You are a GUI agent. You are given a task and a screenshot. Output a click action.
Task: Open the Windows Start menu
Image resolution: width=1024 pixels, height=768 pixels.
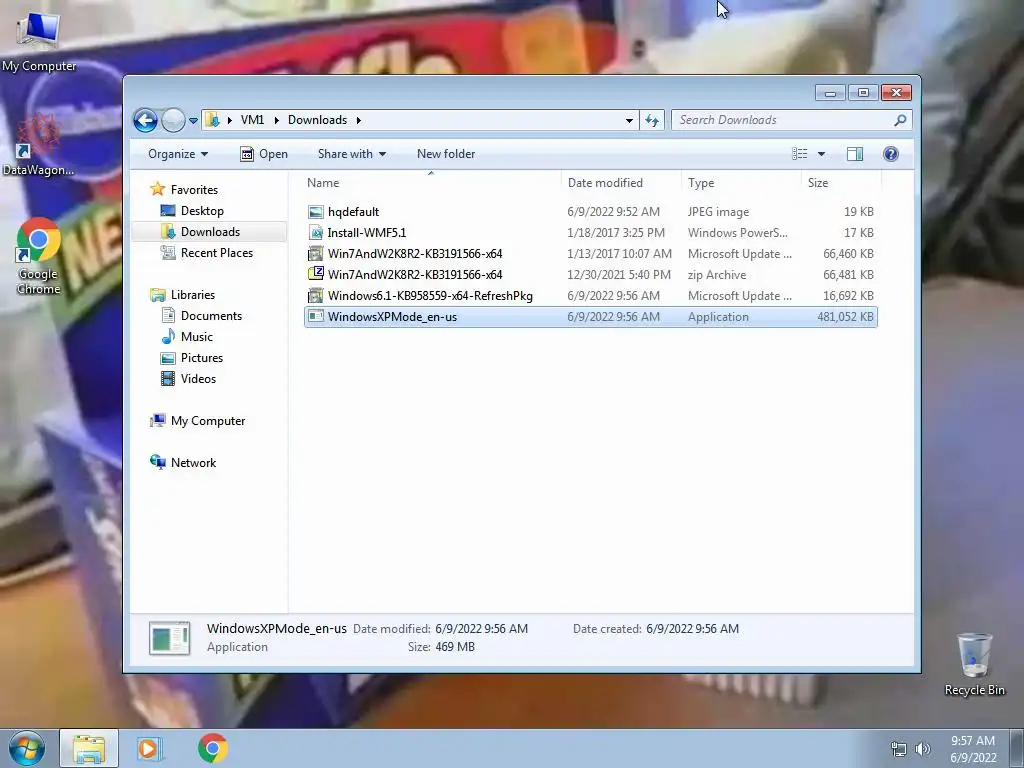click(27, 748)
